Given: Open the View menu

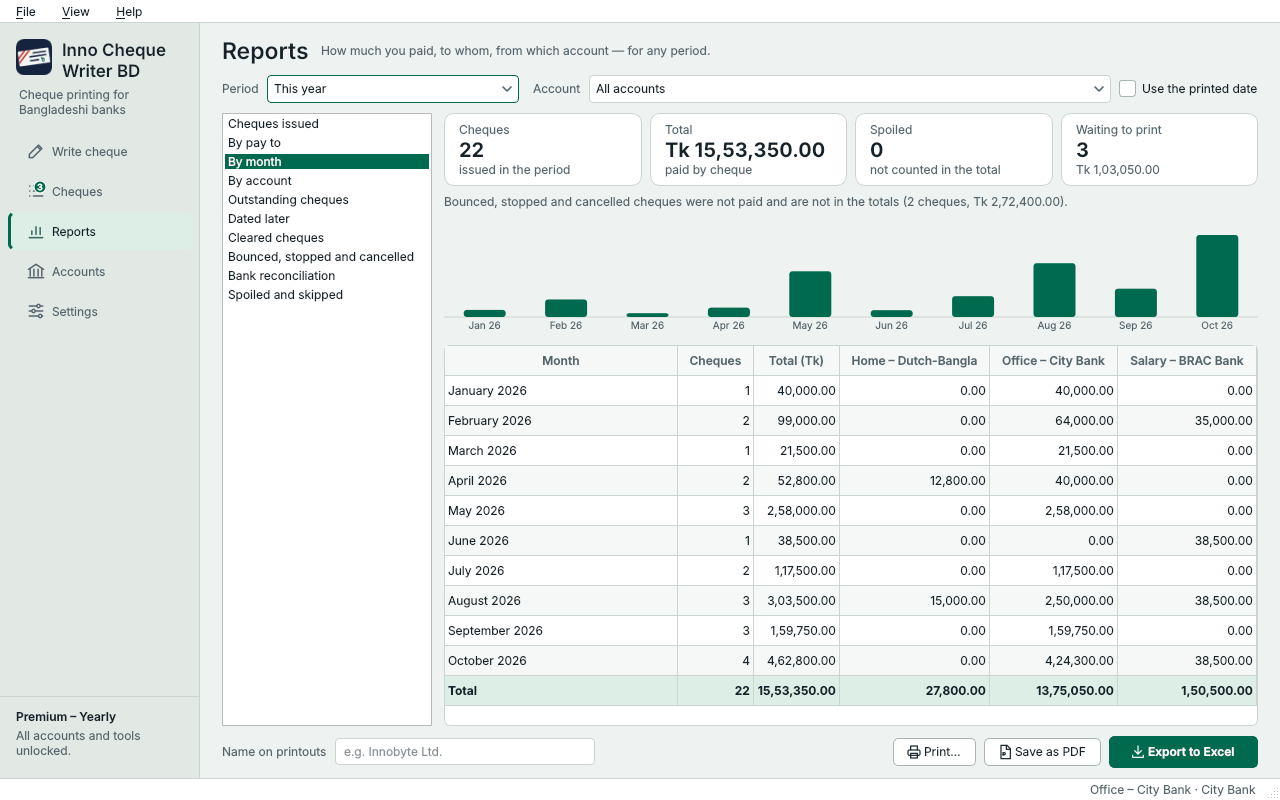Looking at the screenshot, I should [x=76, y=12].
